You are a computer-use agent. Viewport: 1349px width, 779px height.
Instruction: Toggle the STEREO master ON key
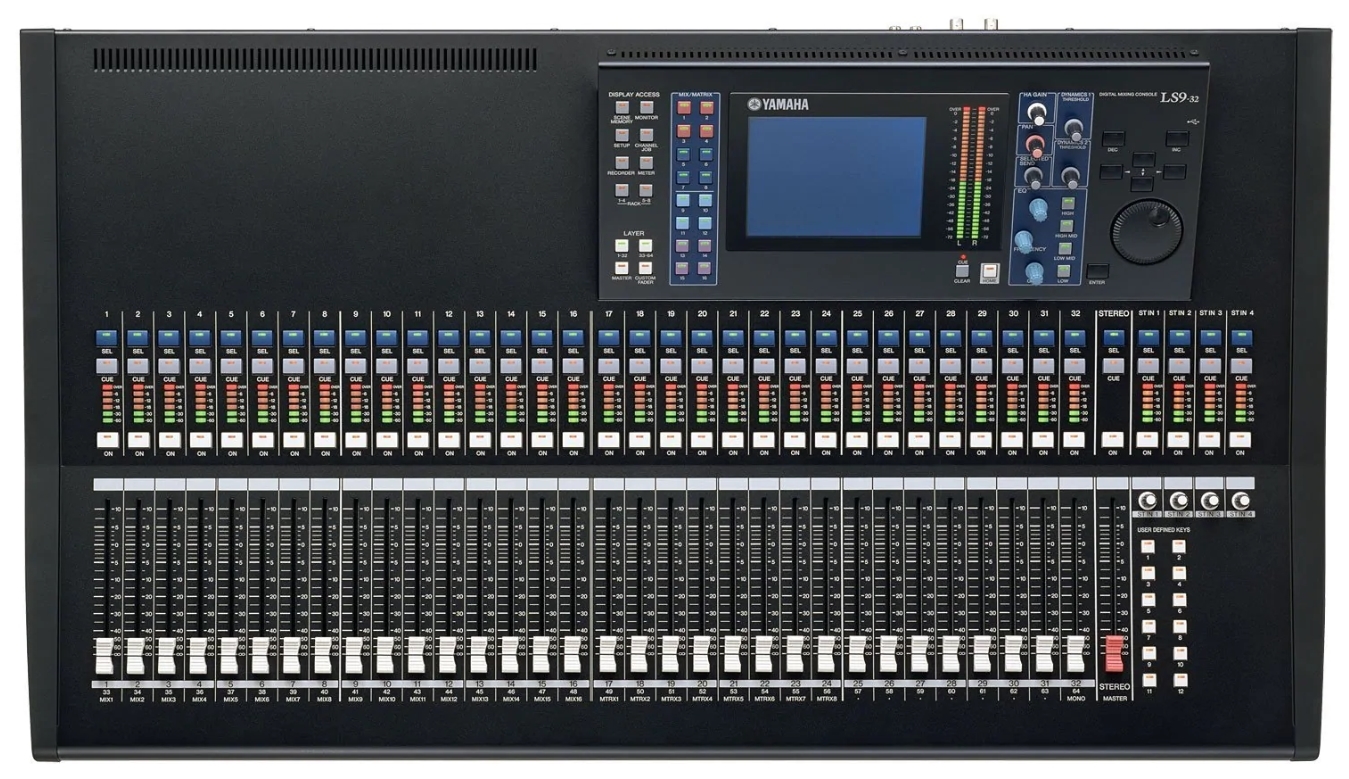[1112, 438]
